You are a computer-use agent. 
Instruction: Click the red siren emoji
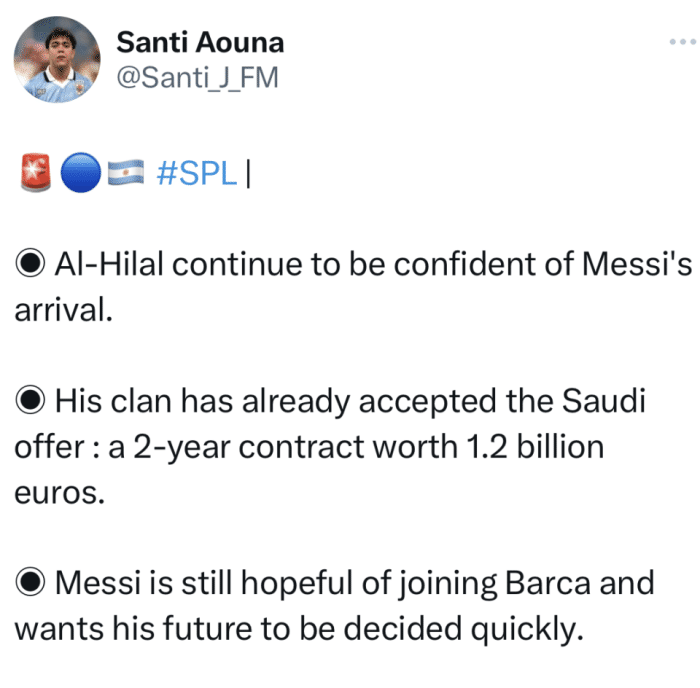tap(35, 173)
